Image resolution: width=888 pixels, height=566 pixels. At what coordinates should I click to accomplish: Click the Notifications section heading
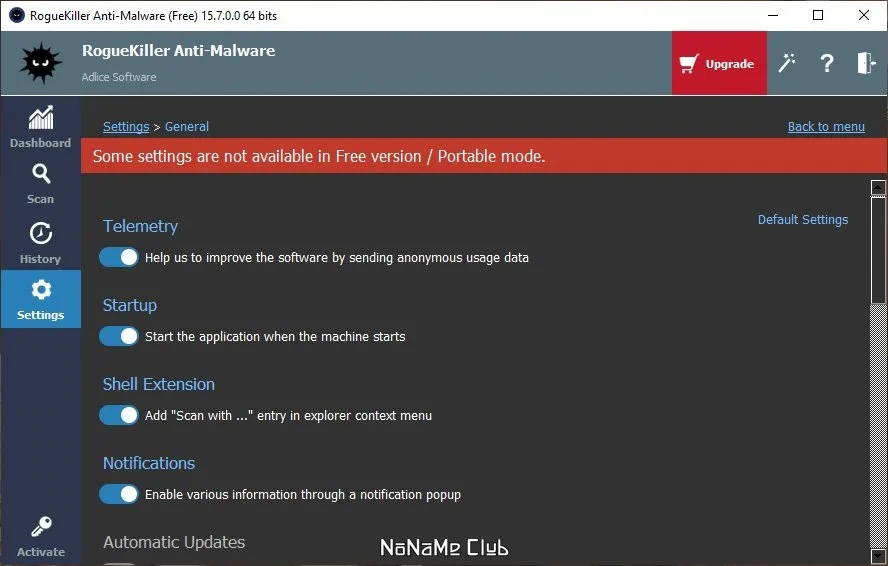[x=149, y=463]
